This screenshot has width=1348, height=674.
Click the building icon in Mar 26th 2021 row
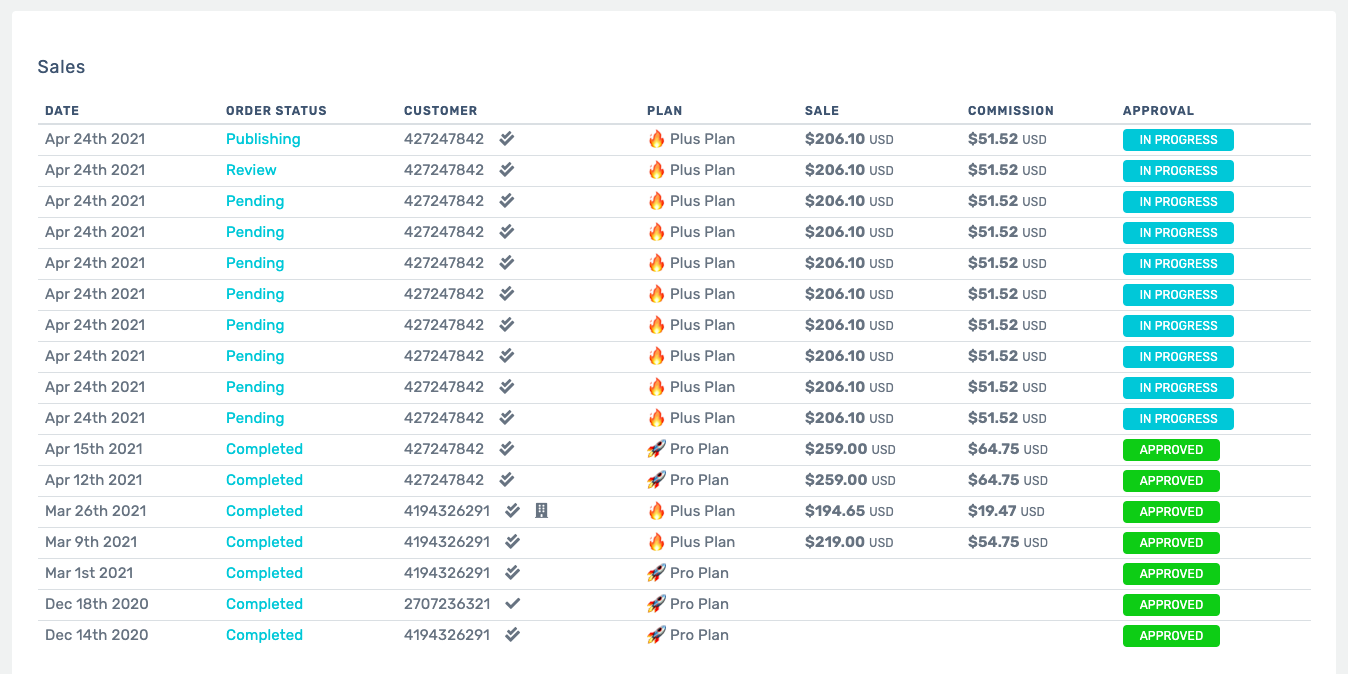click(542, 511)
